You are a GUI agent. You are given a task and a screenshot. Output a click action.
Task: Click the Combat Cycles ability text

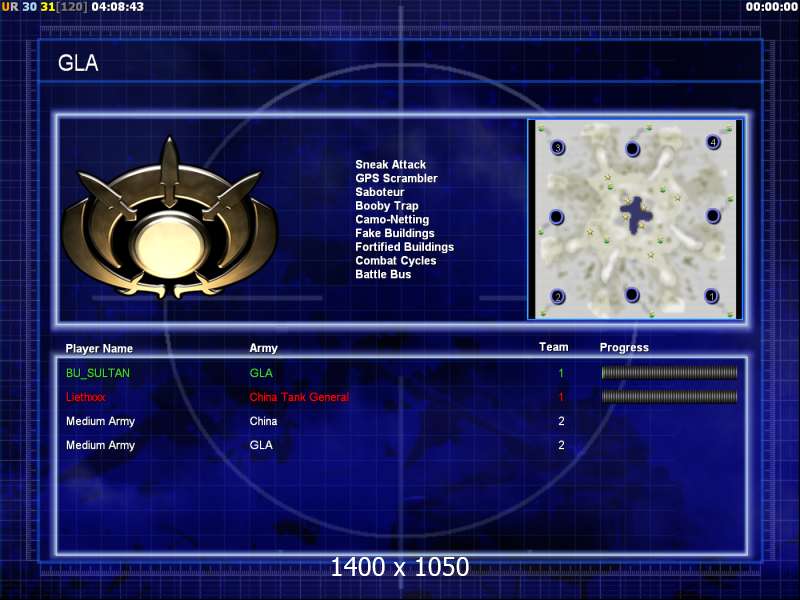point(396,261)
